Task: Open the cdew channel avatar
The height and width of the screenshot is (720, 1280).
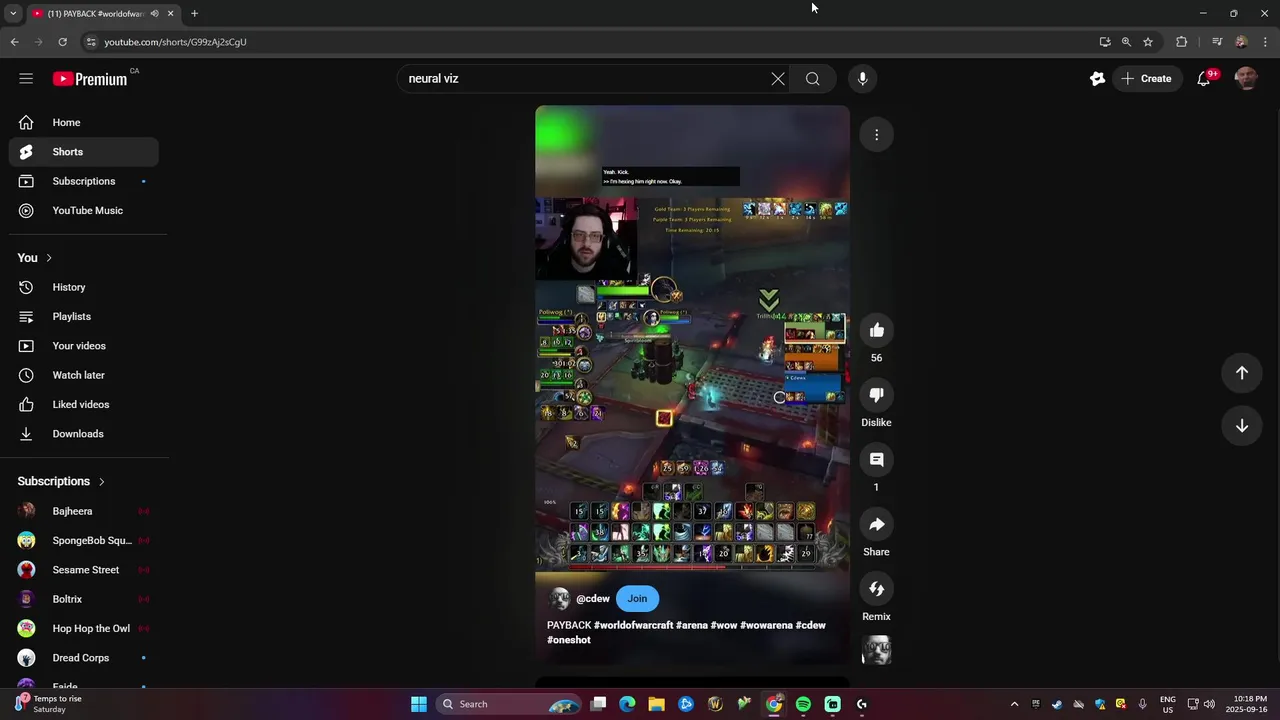Action: click(560, 598)
